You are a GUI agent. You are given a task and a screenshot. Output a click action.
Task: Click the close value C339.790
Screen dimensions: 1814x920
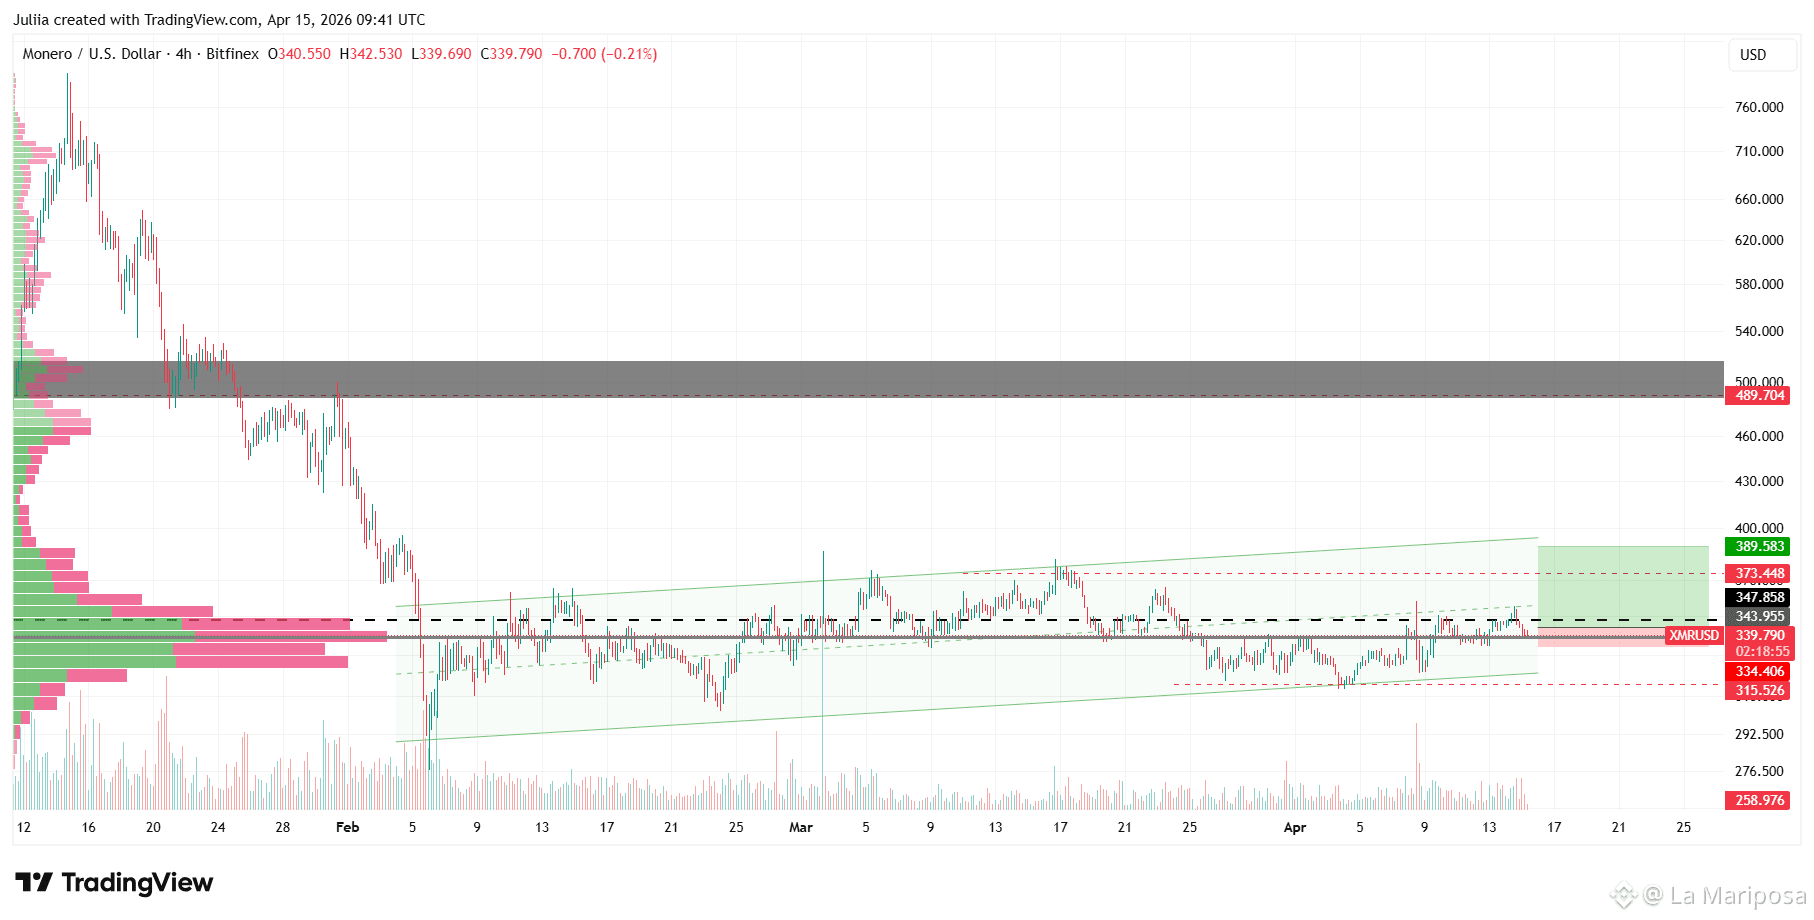pos(511,54)
